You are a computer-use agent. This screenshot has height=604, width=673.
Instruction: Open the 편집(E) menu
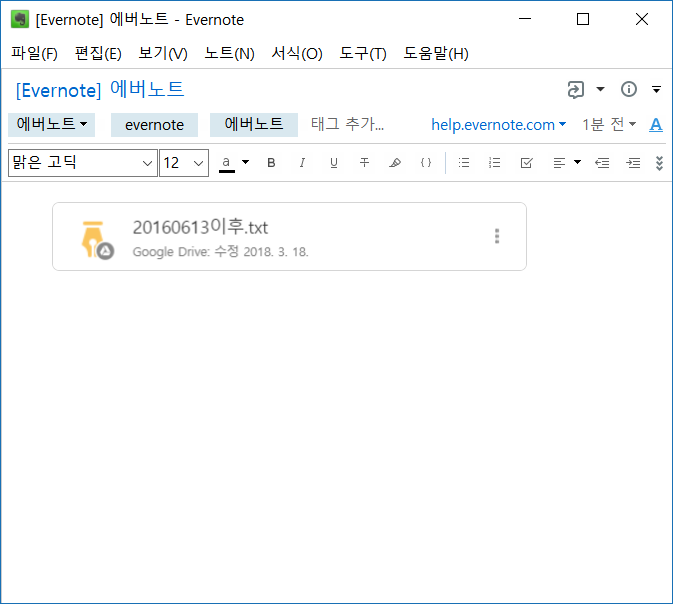pyautogui.click(x=98, y=54)
